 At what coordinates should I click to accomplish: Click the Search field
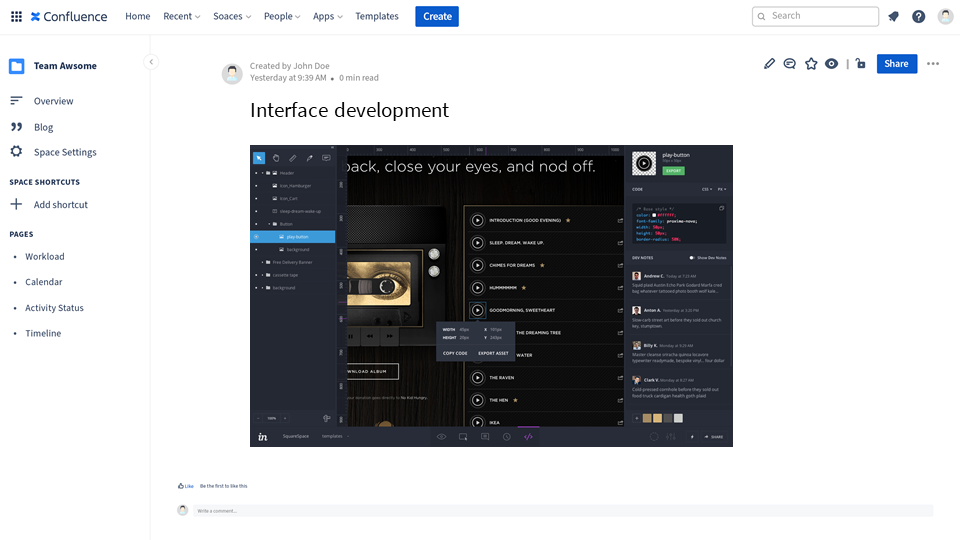click(x=816, y=17)
